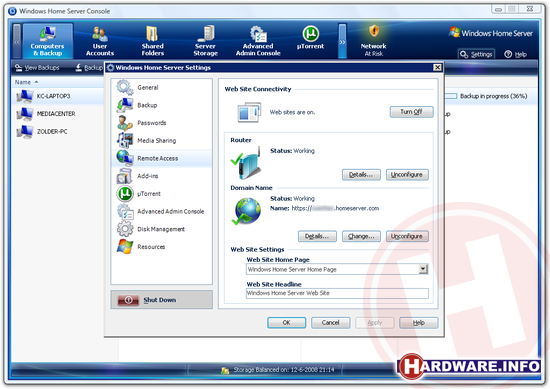Select Disk Management in settings list
Screen dimensions: 550x389
162,229
